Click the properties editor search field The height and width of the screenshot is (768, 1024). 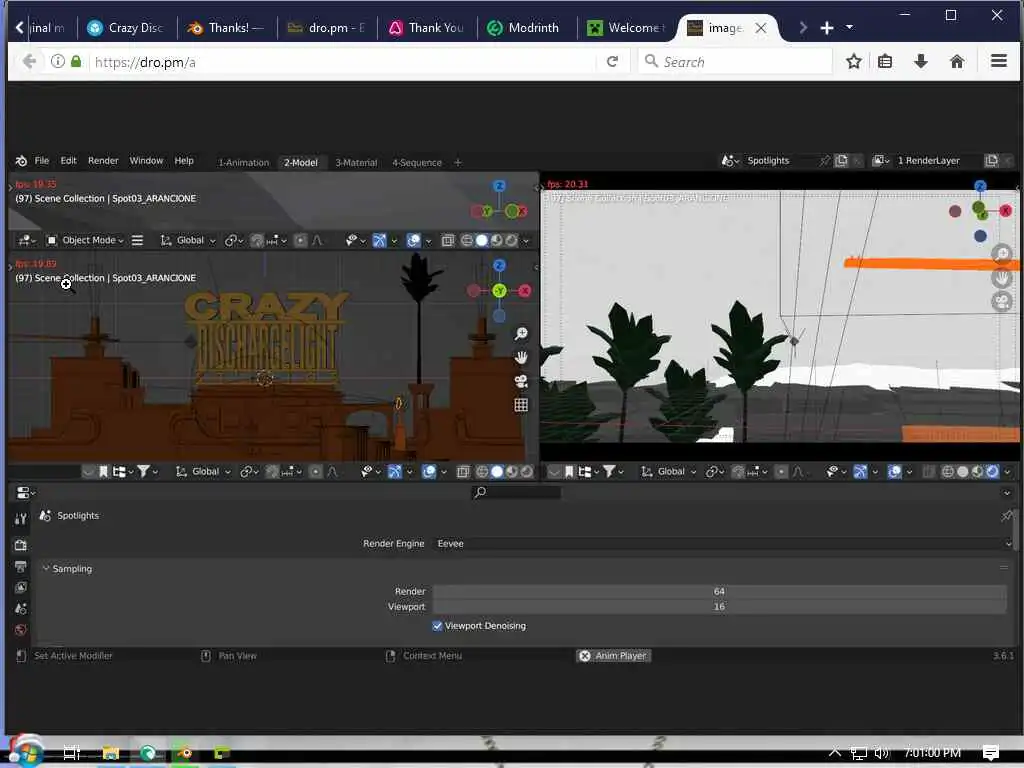(x=516, y=492)
